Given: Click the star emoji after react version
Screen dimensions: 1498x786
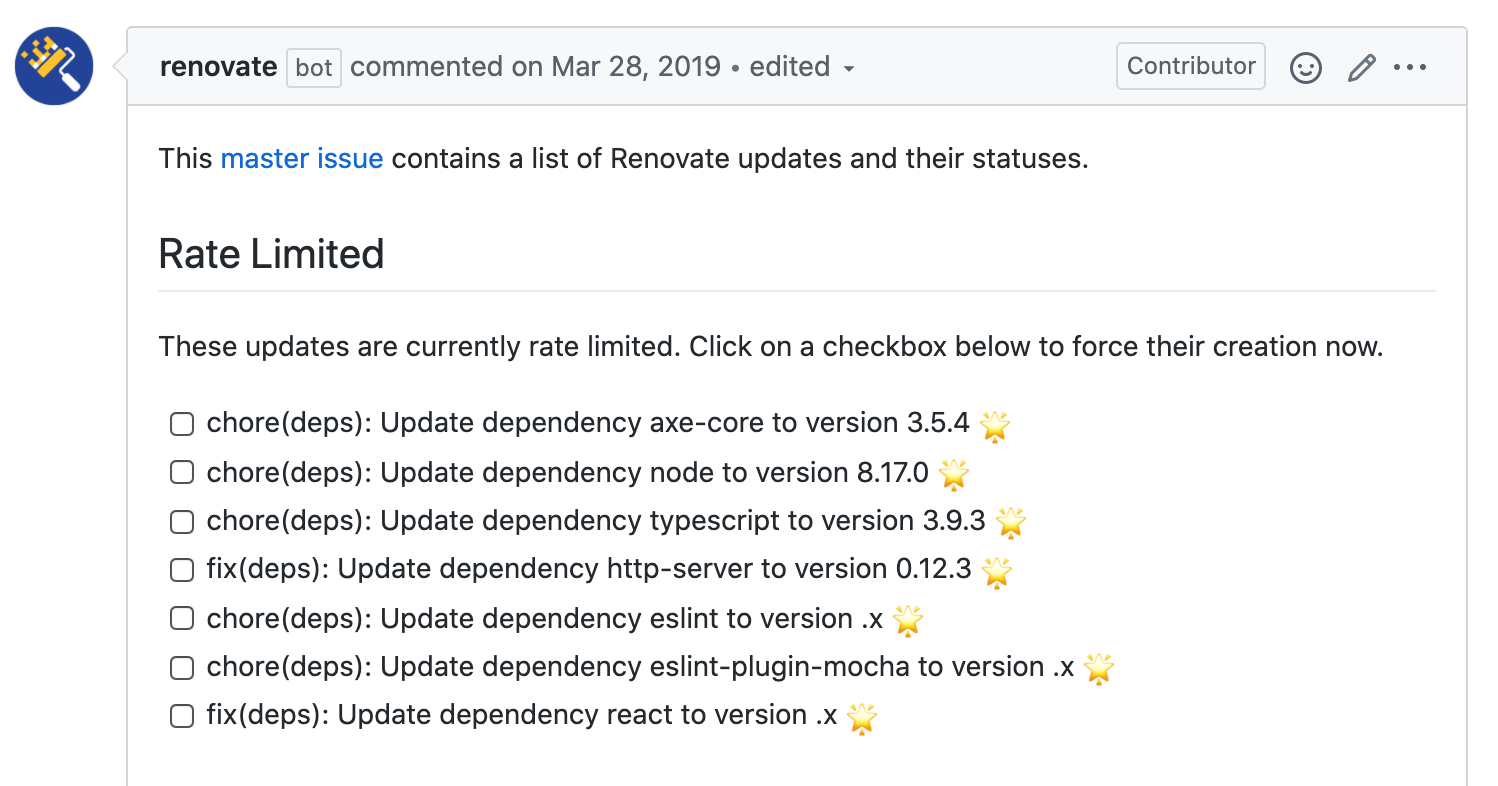Looking at the screenshot, I should (862, 717).
